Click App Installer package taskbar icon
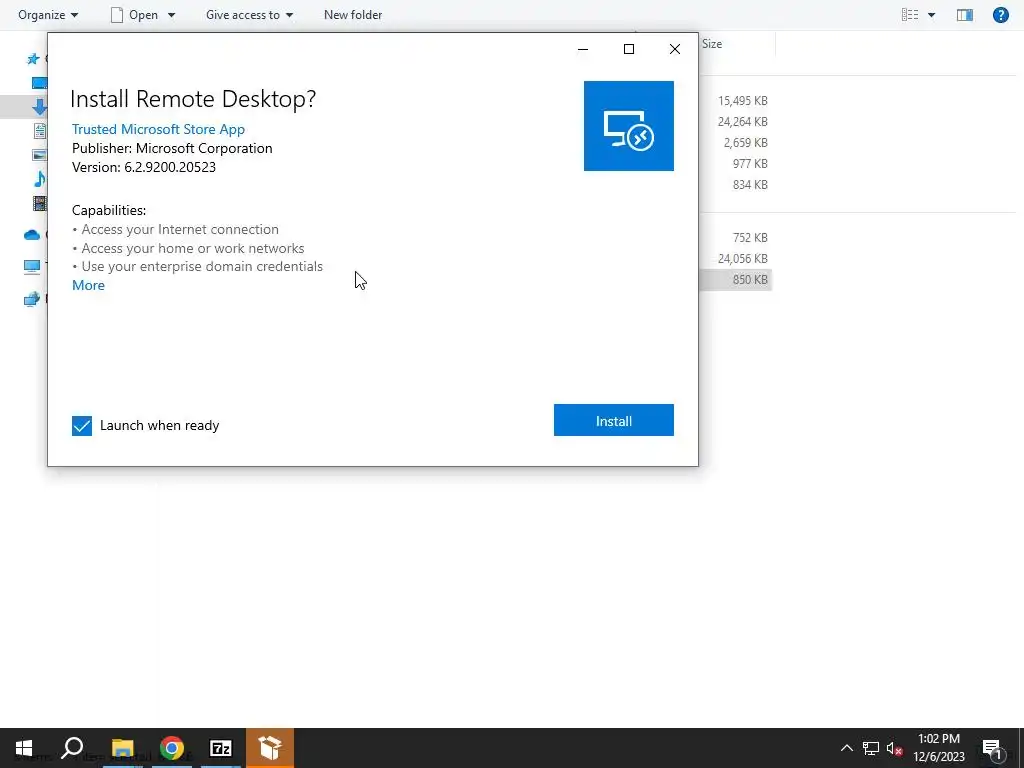 [270, 748]
